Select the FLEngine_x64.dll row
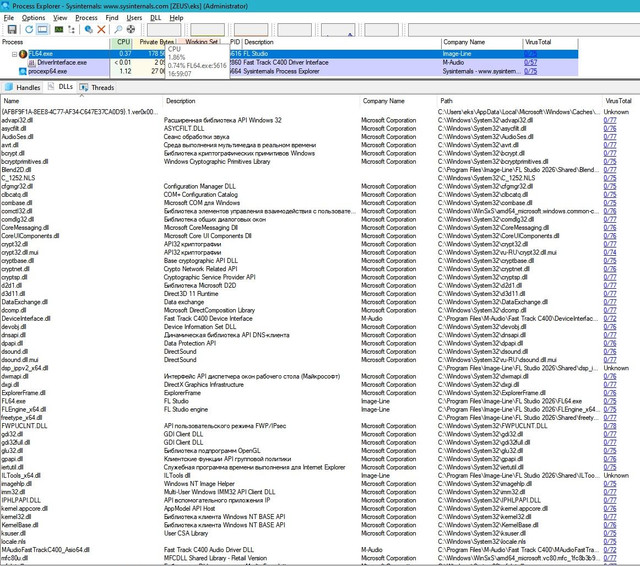 tap(320, 409)
